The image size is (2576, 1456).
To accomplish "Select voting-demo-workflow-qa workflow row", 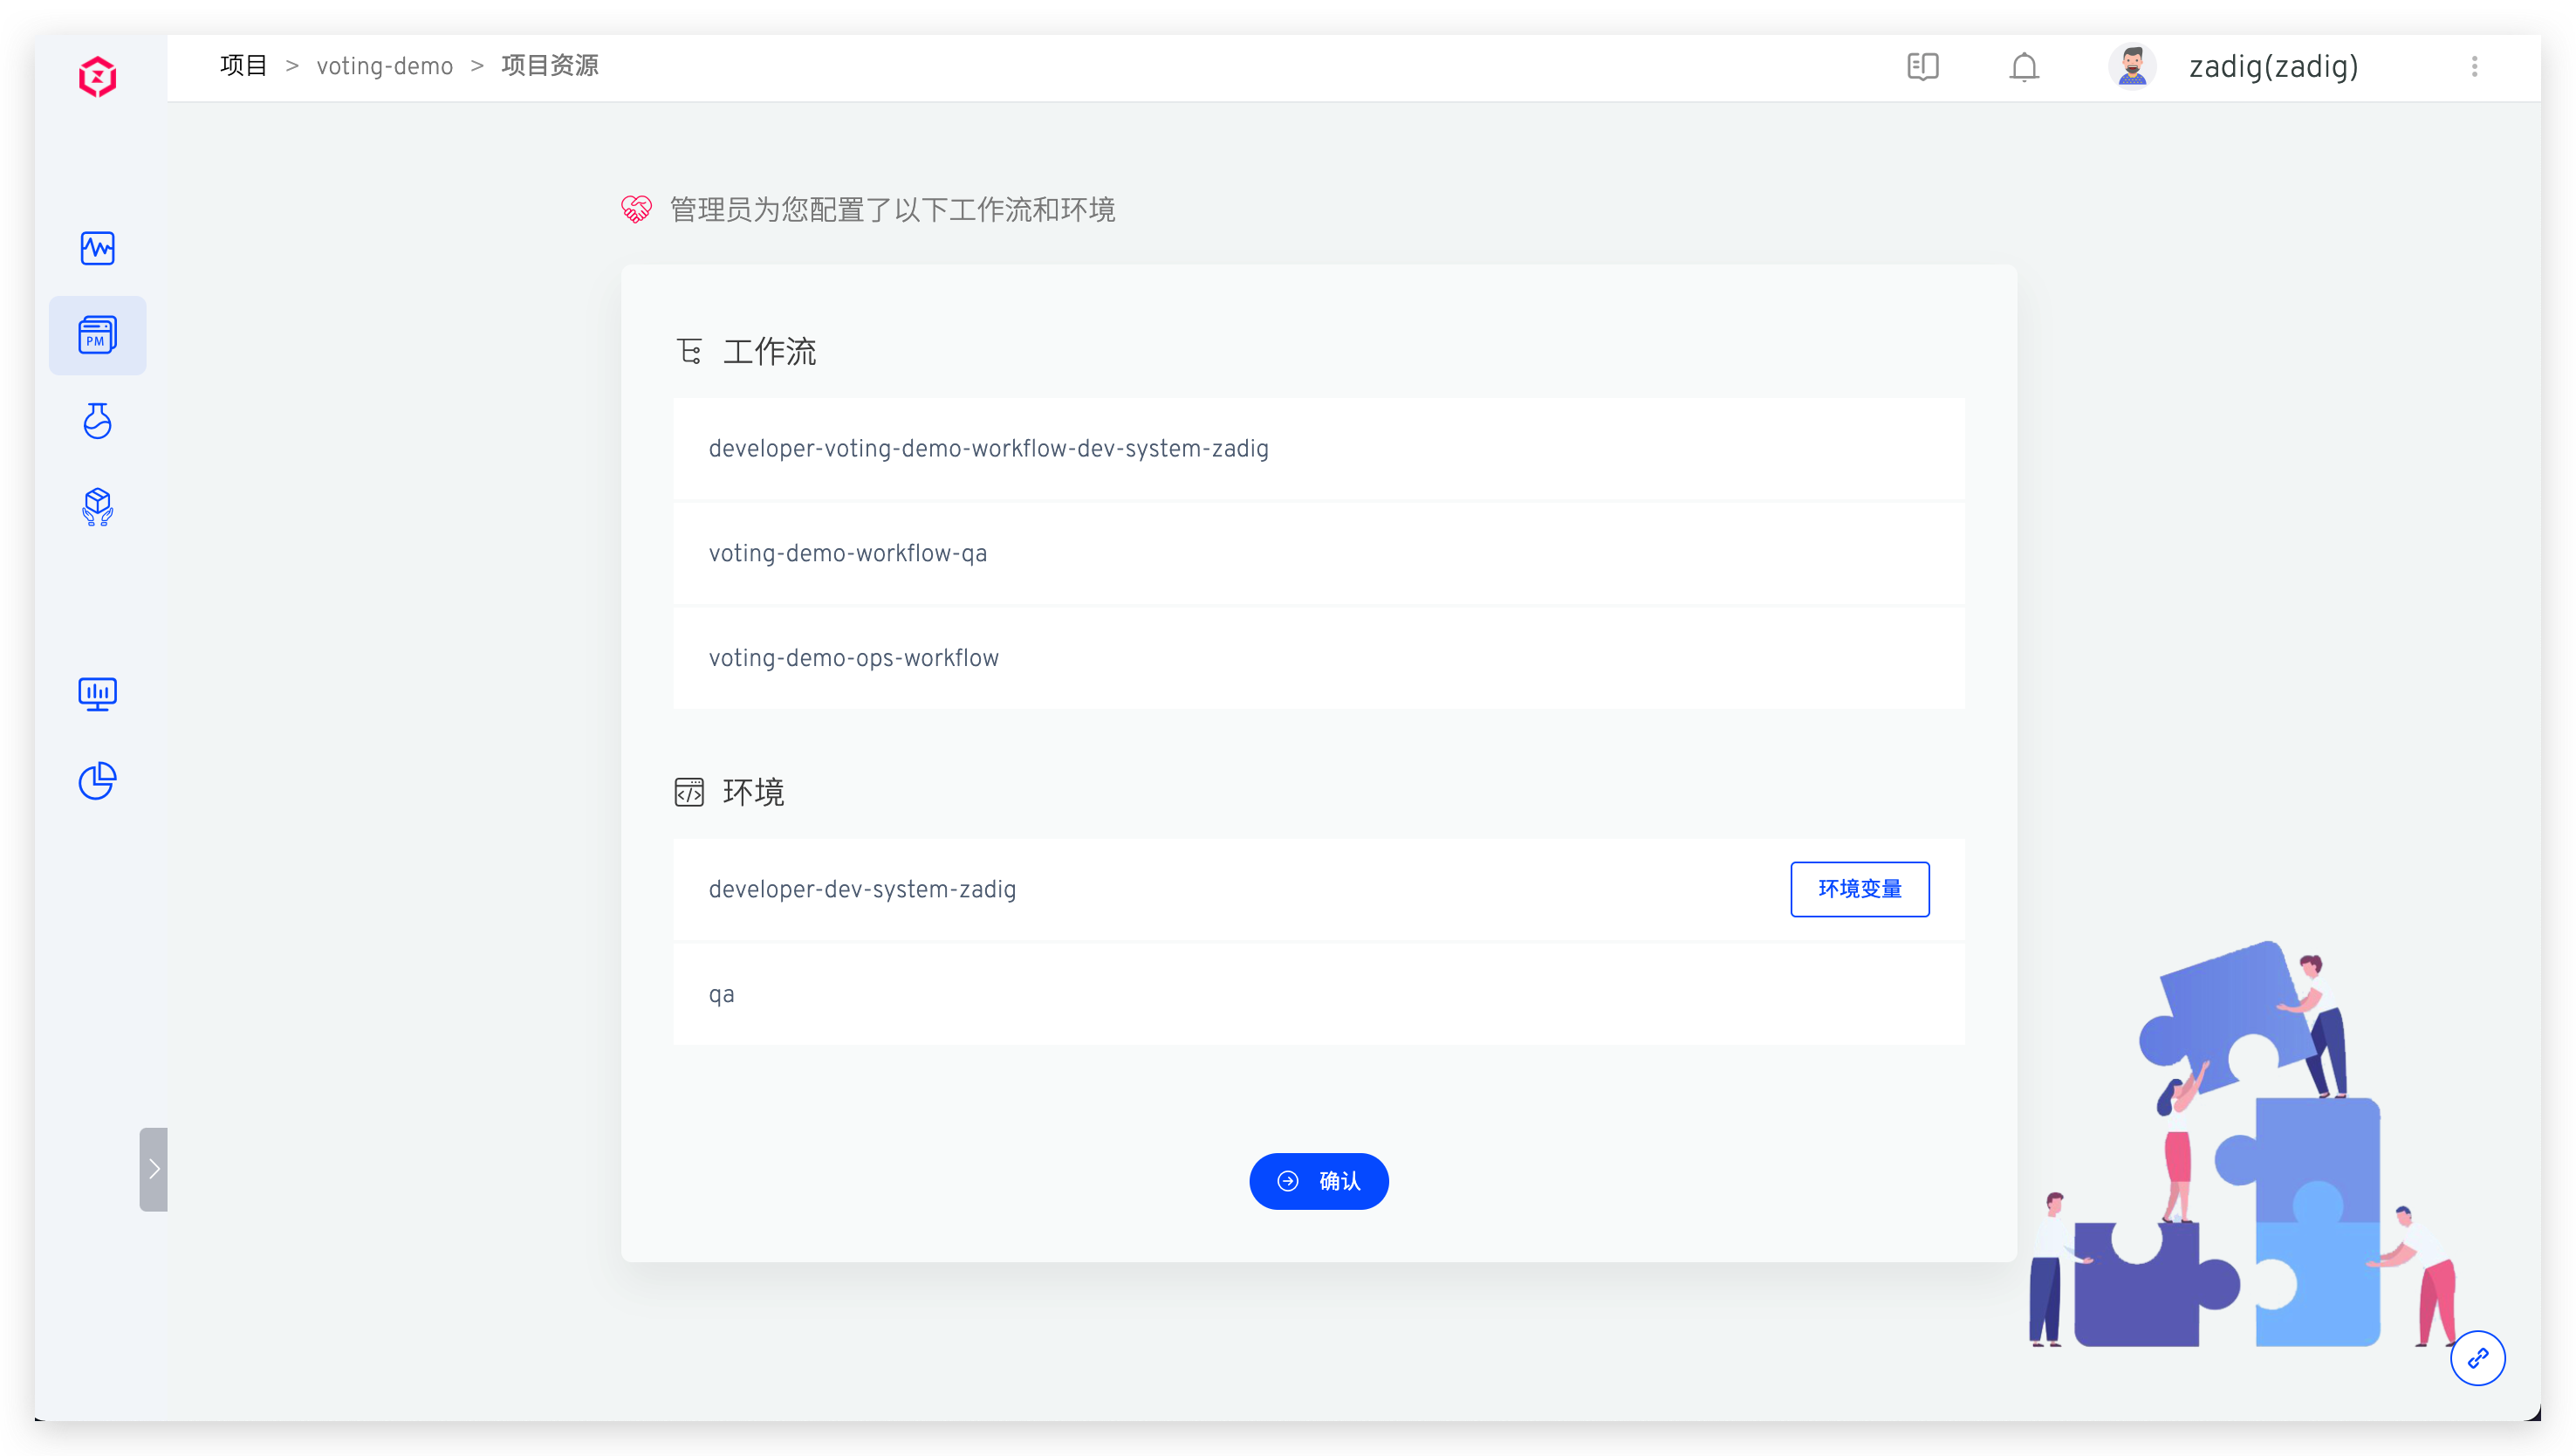I will (x=847, y=553).
